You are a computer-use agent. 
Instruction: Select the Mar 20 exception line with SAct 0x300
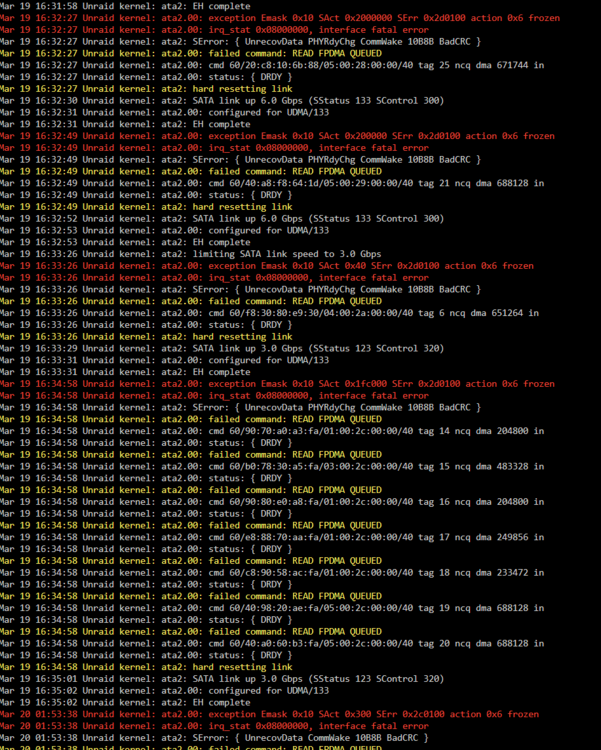[x=269, y=714]
